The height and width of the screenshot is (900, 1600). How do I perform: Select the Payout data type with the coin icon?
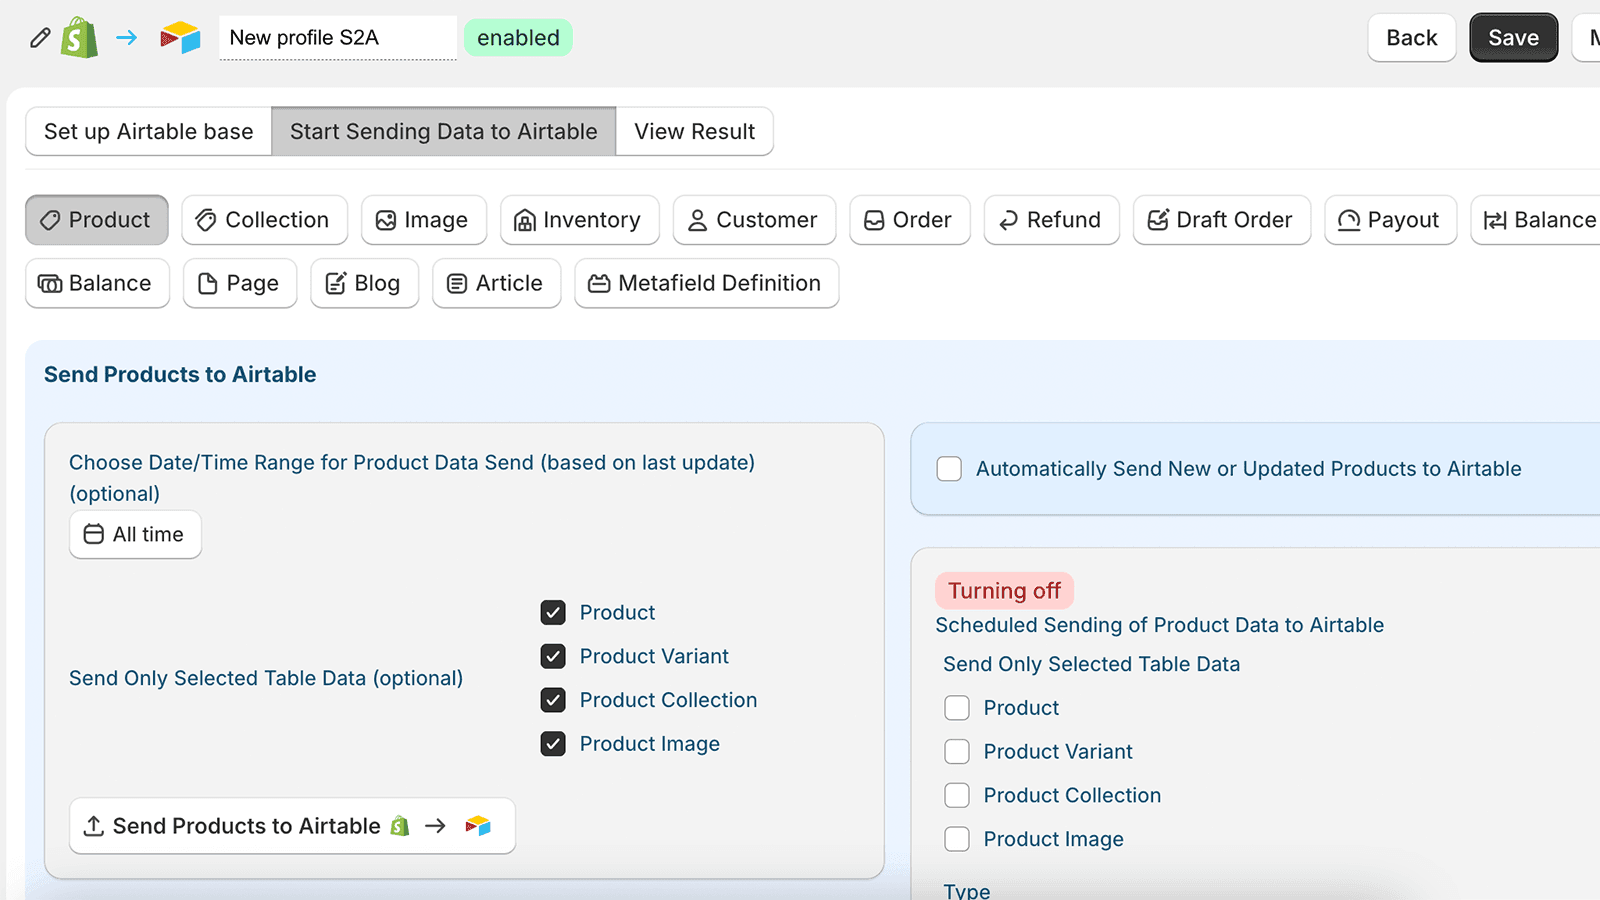[x=1390, y=220]
